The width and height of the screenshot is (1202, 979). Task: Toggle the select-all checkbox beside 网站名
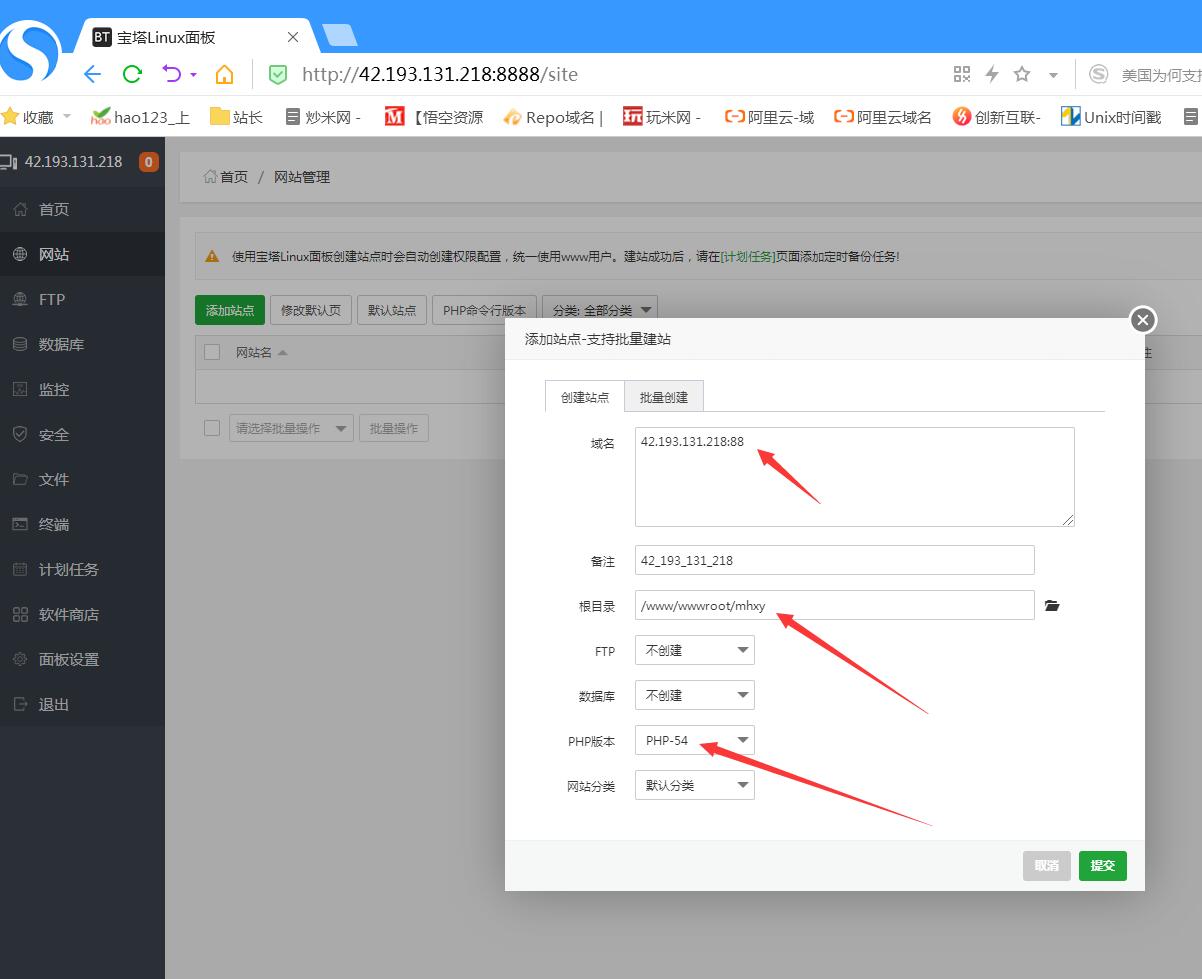[x=212, y=352]
